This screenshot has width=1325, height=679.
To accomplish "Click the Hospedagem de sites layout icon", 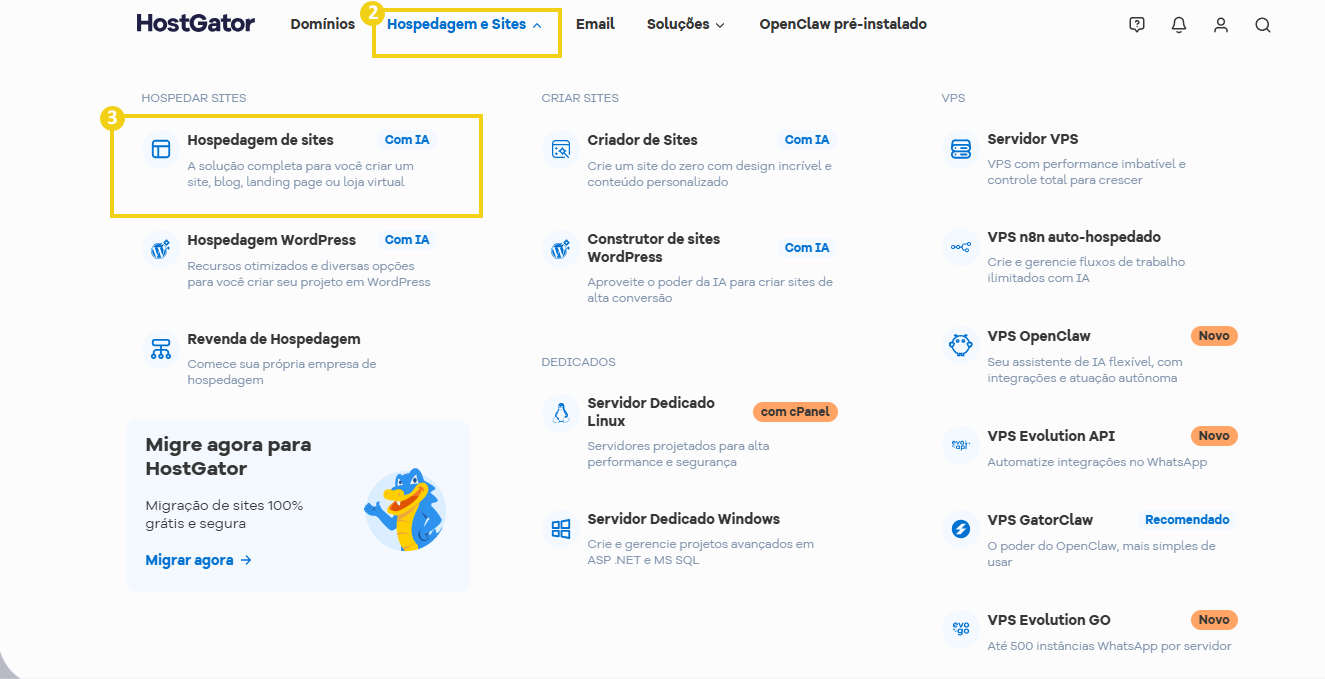I will click(161, 149).
